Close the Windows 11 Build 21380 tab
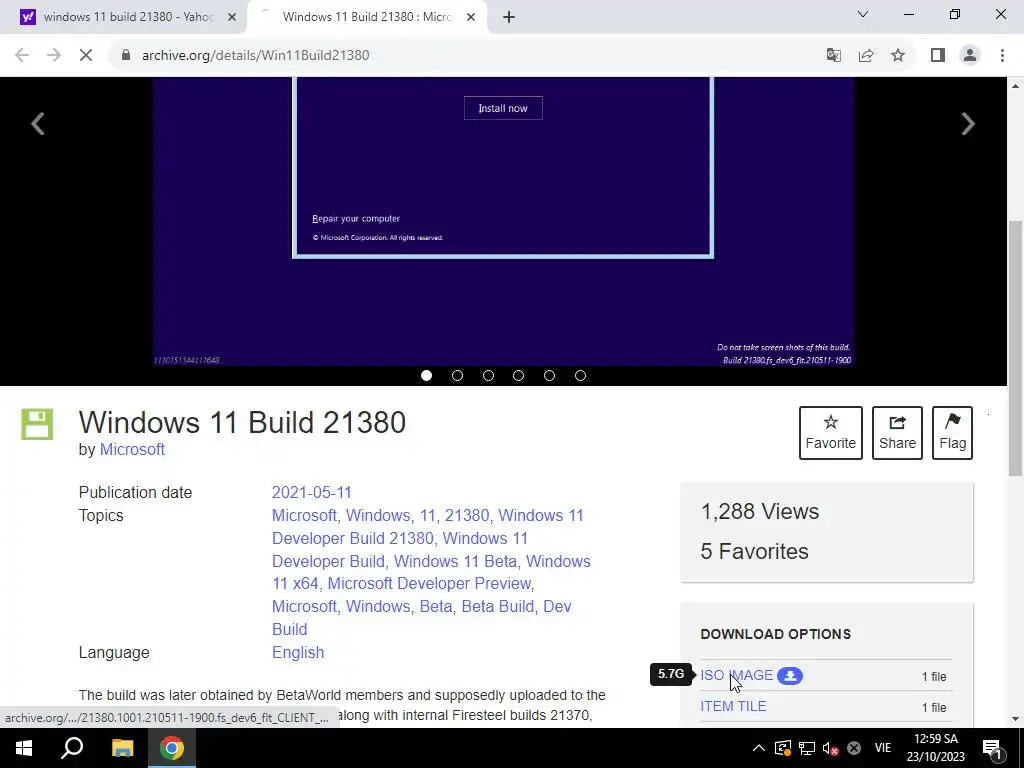Image resolution: width=1024 pixels, height=768 pixels. [471, 17]
